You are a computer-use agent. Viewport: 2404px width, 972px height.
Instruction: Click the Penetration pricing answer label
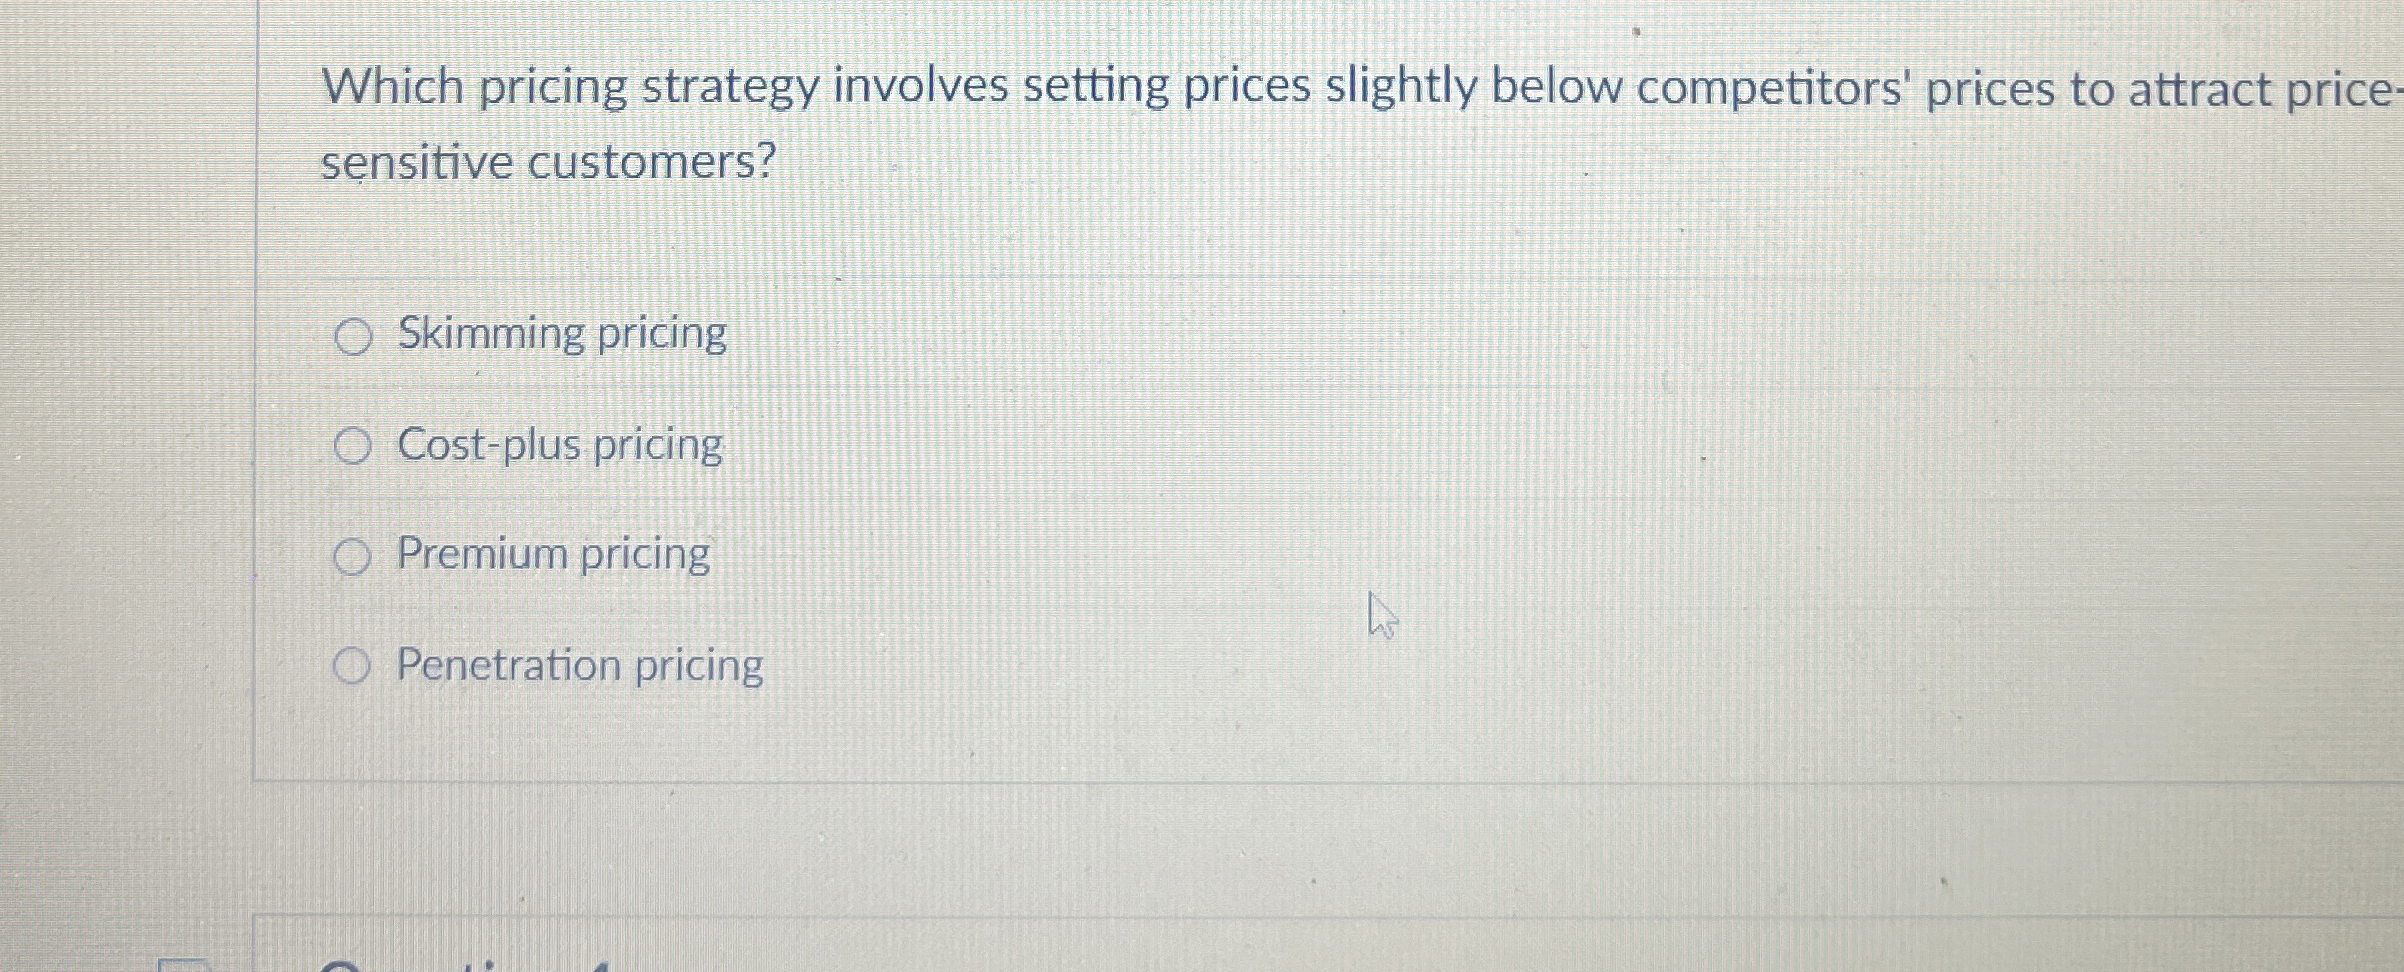click(578, 667)
